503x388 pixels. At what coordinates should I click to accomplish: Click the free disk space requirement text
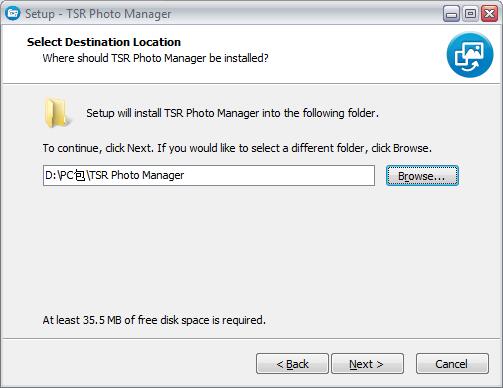click(154, 320)
